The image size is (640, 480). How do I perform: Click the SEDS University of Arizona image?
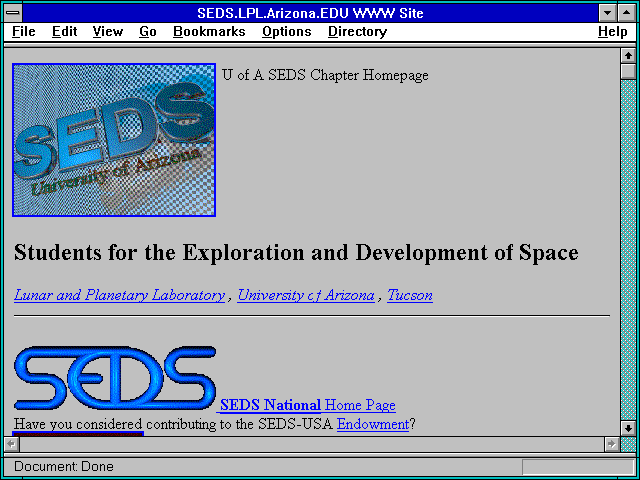tap(114, 140)
